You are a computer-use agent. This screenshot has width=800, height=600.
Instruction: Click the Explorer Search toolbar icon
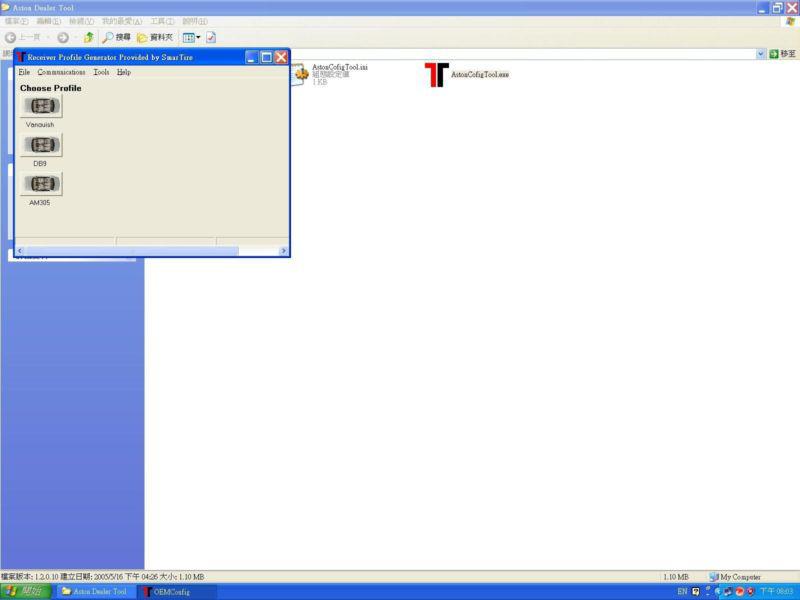pyautogui.click(x=116, y=37)
